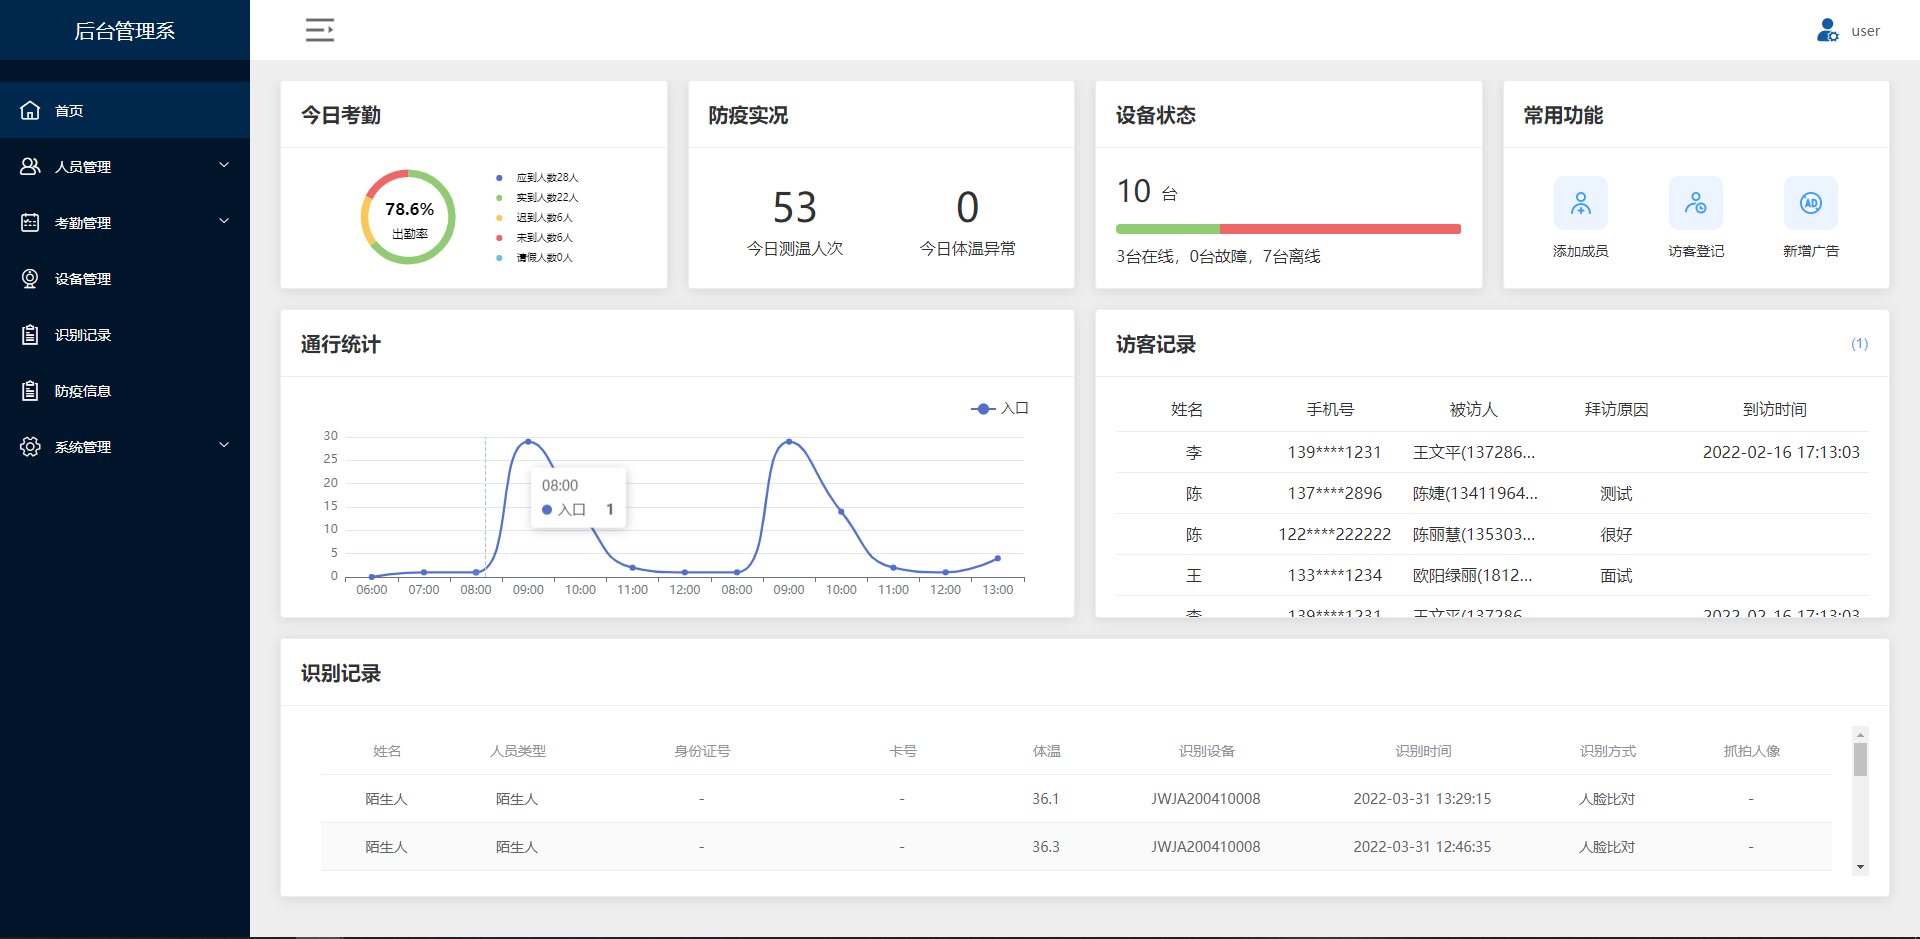Screen dimensions: 1920x939
Task: Click the 人员管理 people icon
Action: 30,166
